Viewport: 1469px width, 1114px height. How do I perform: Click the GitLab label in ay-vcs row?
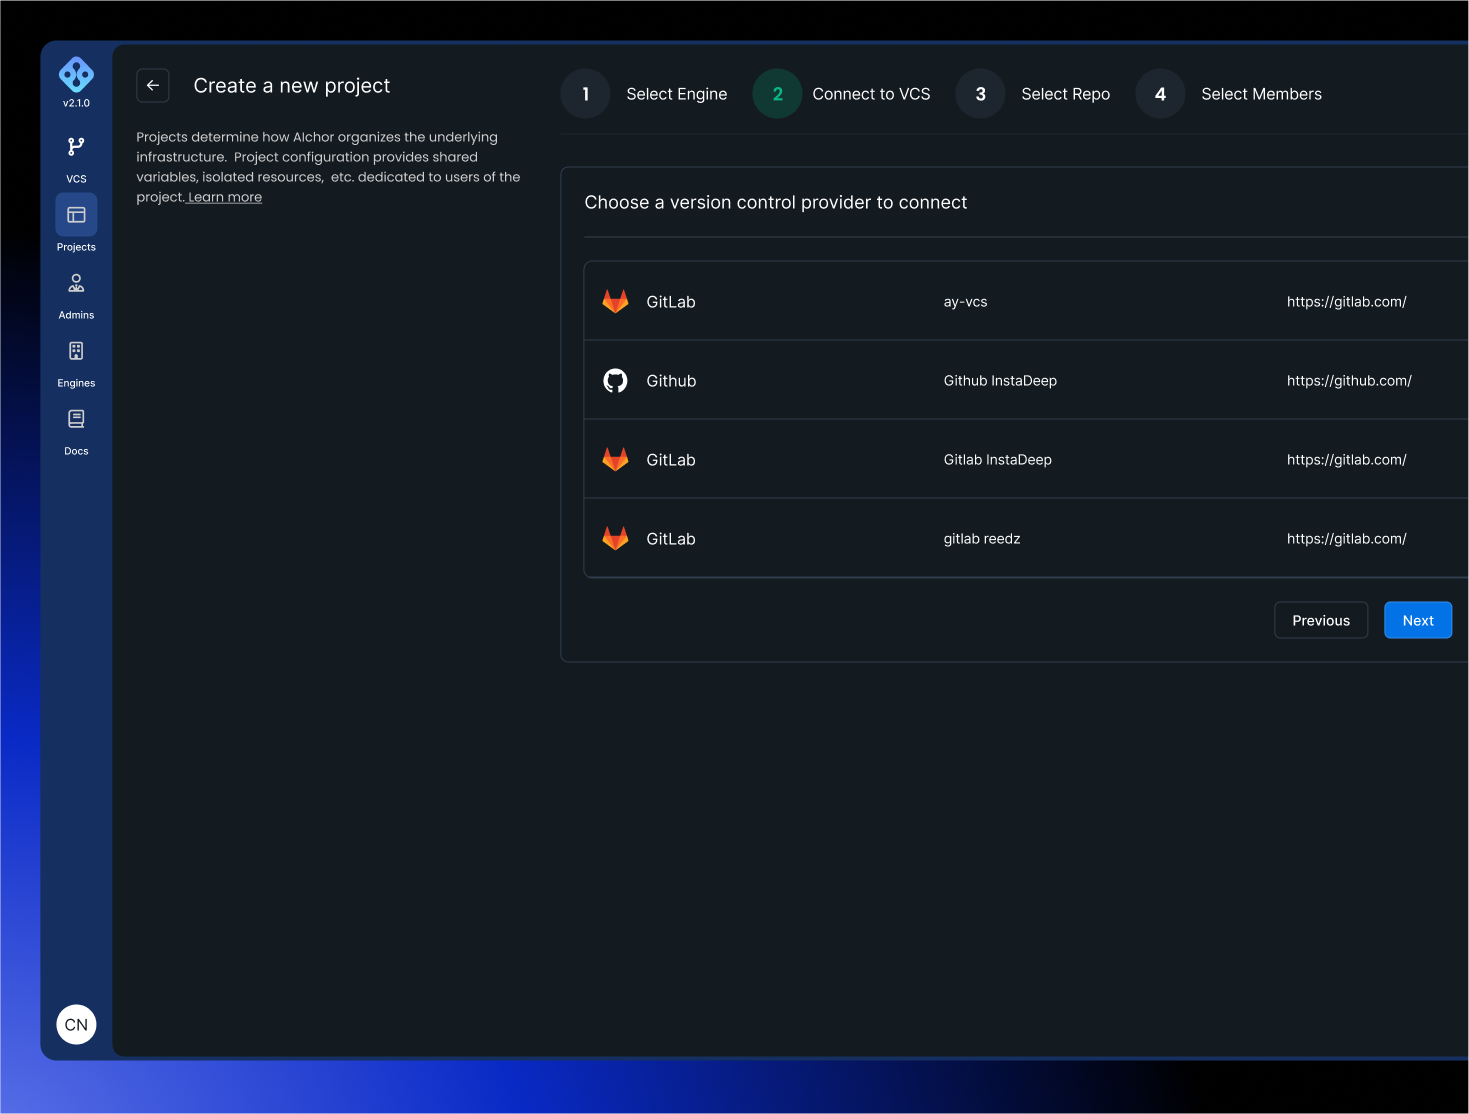[671, 301]
